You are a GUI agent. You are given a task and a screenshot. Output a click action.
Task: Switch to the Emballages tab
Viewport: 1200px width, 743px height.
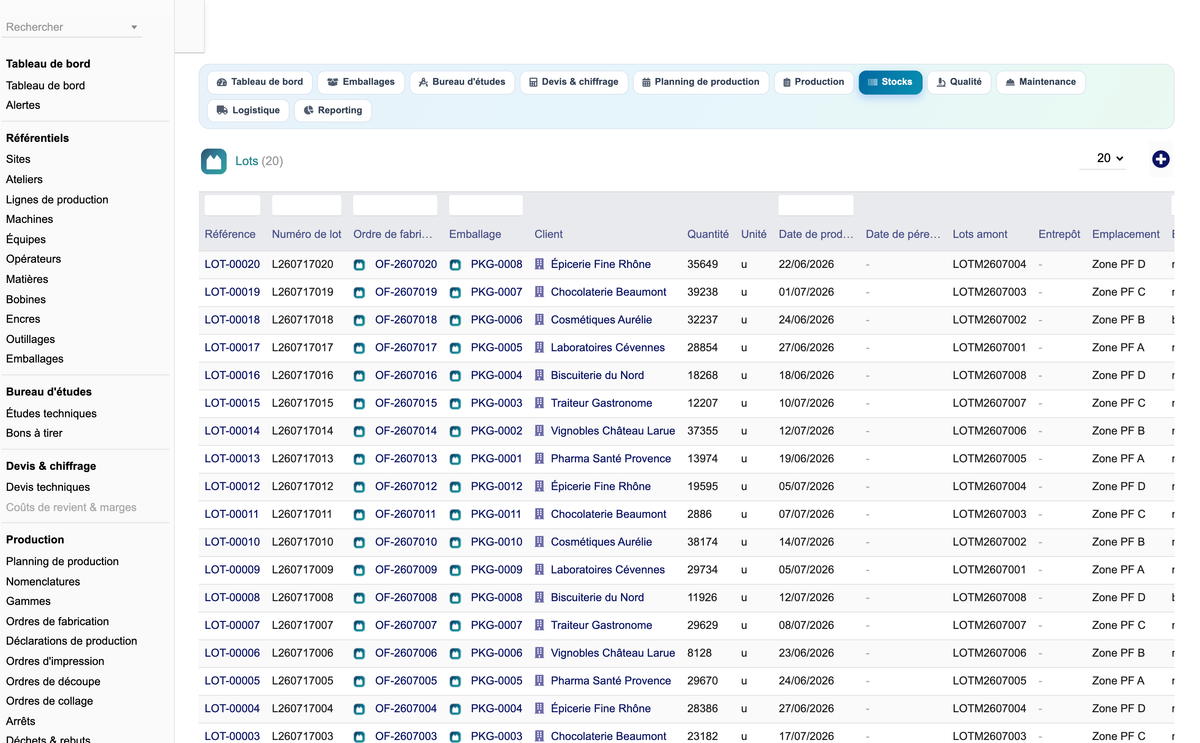click(361, 82)
